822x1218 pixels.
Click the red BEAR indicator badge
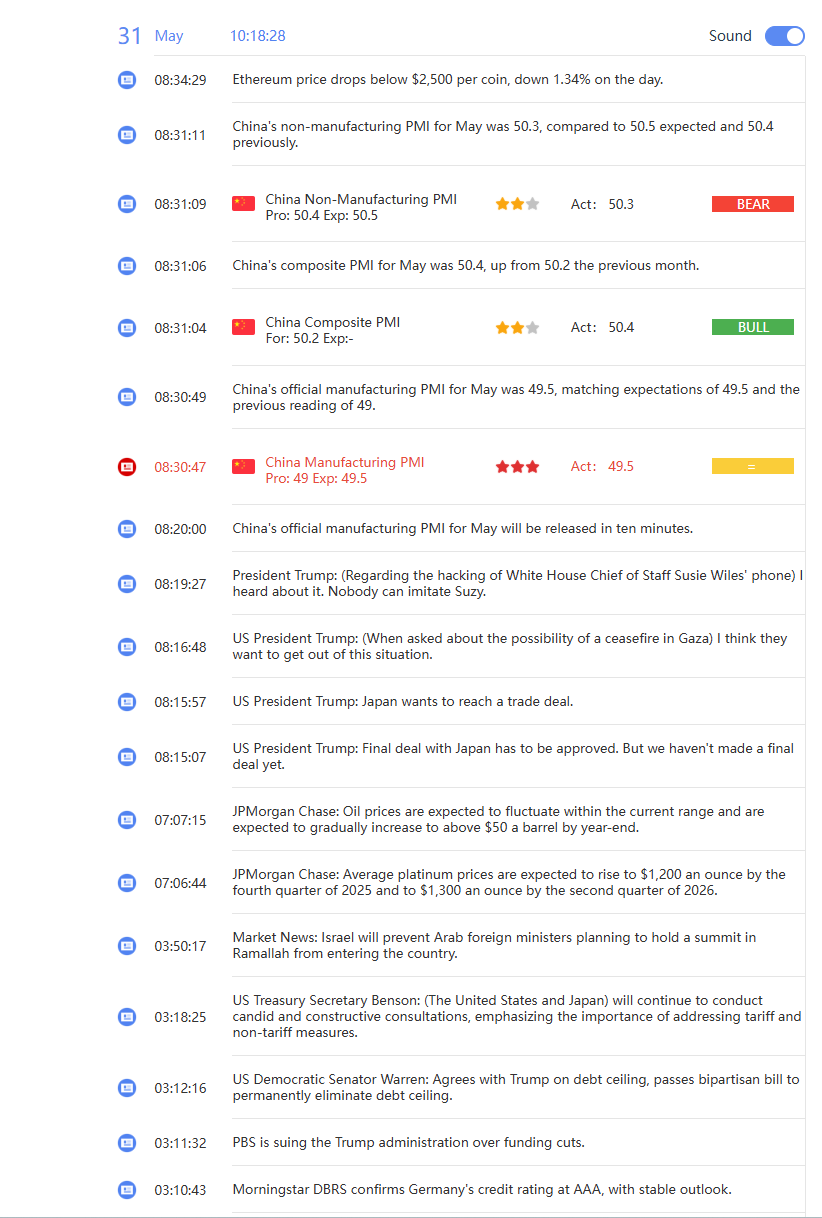click(x=753, y=204)
